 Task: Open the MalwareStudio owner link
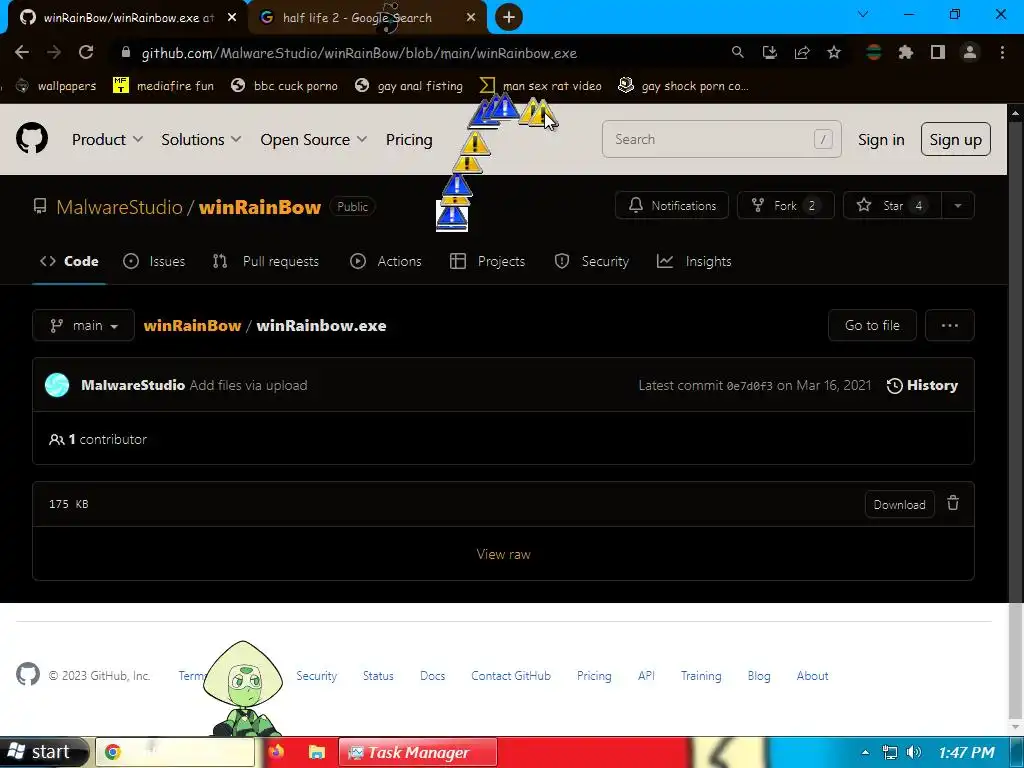[x=120, y=207]
